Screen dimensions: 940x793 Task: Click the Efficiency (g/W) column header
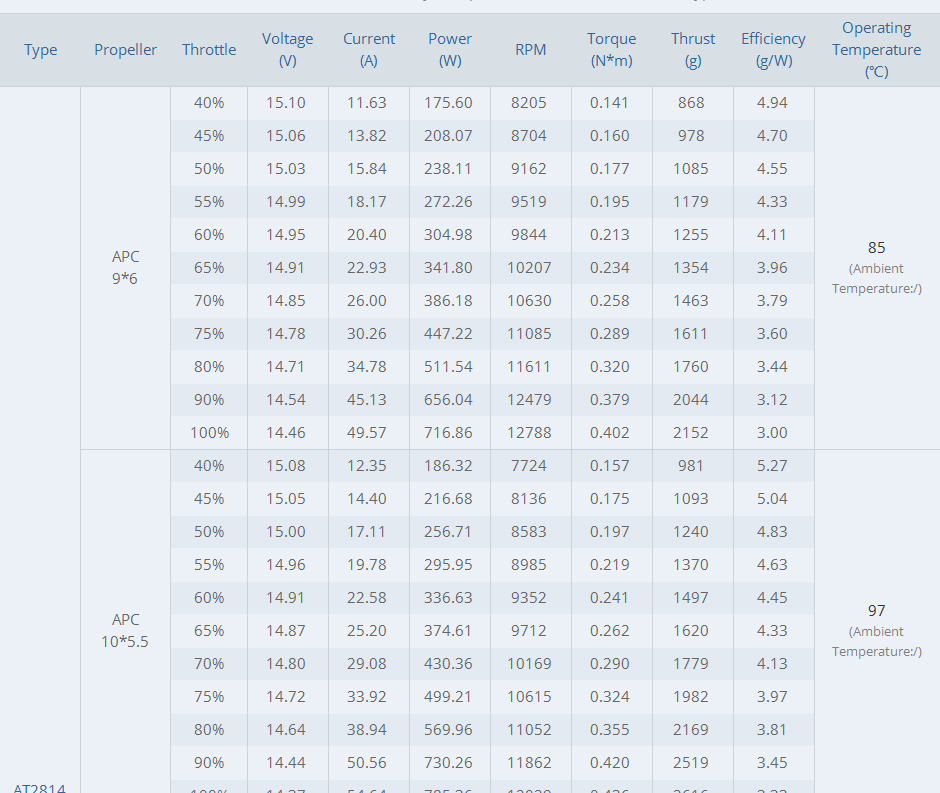tap(773, 50)
